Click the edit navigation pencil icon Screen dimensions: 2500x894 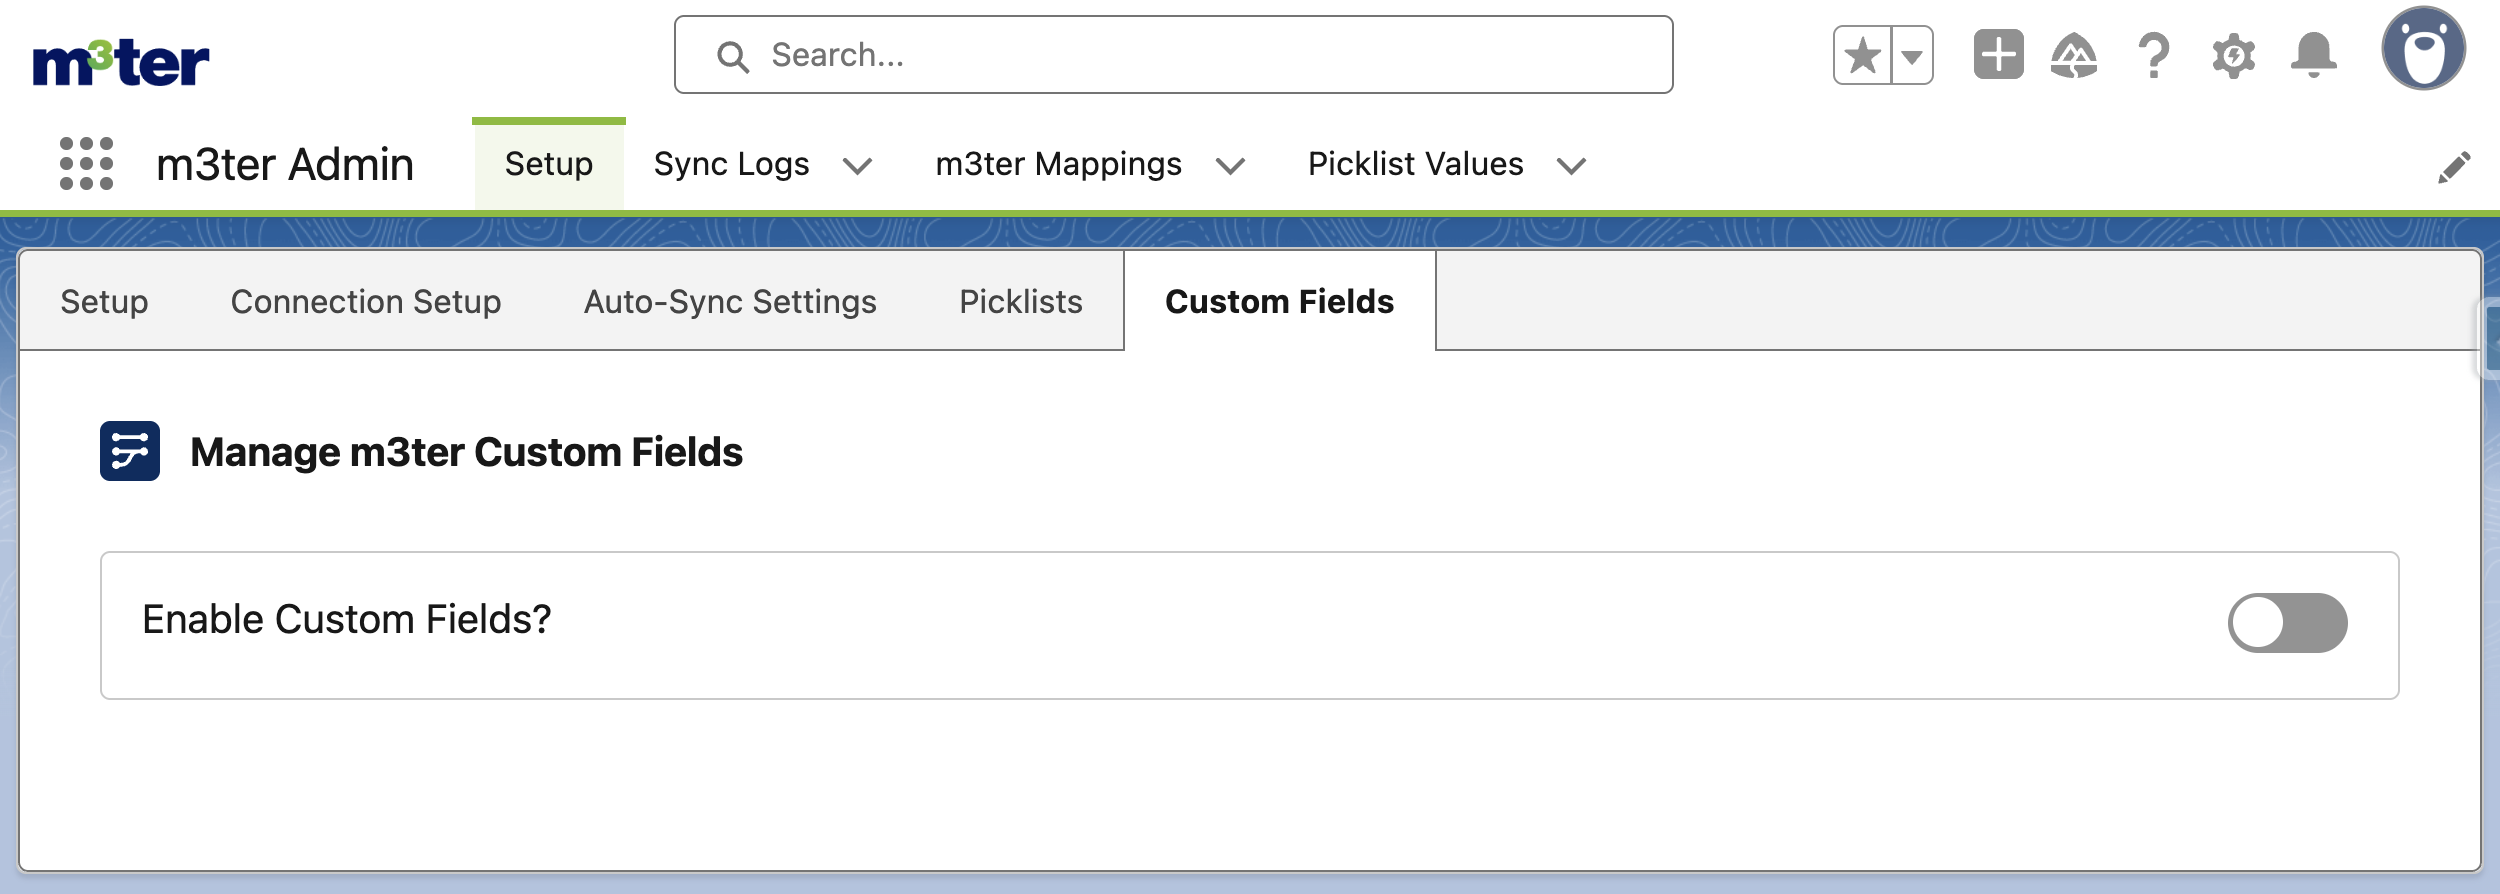tap(2454, 167)
